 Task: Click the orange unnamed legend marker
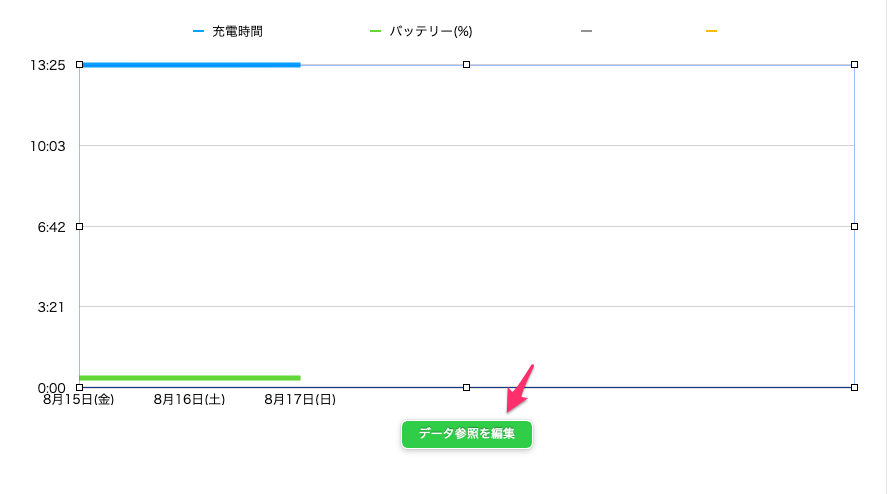[711, 31]
